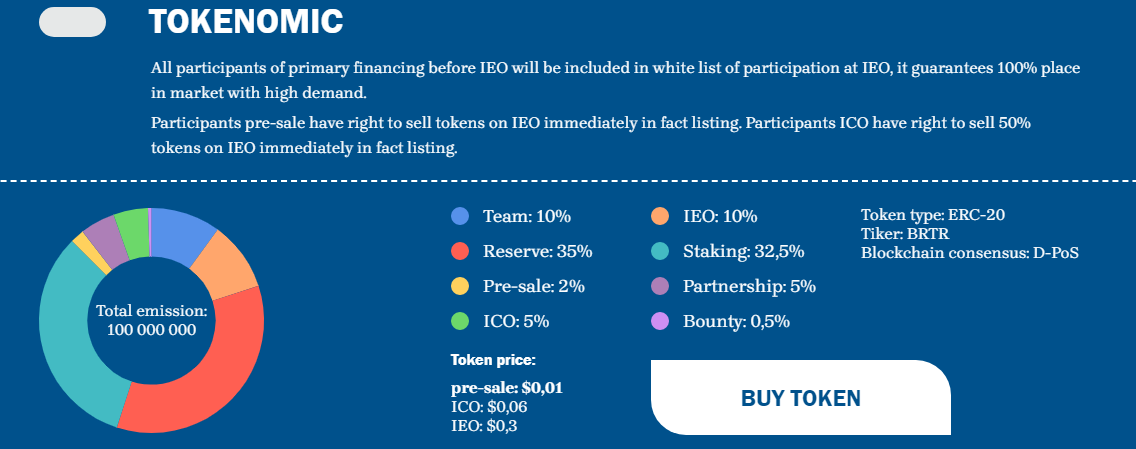
Task: Click the yellow Pre-sale legend dot
Action: (460, 286)
